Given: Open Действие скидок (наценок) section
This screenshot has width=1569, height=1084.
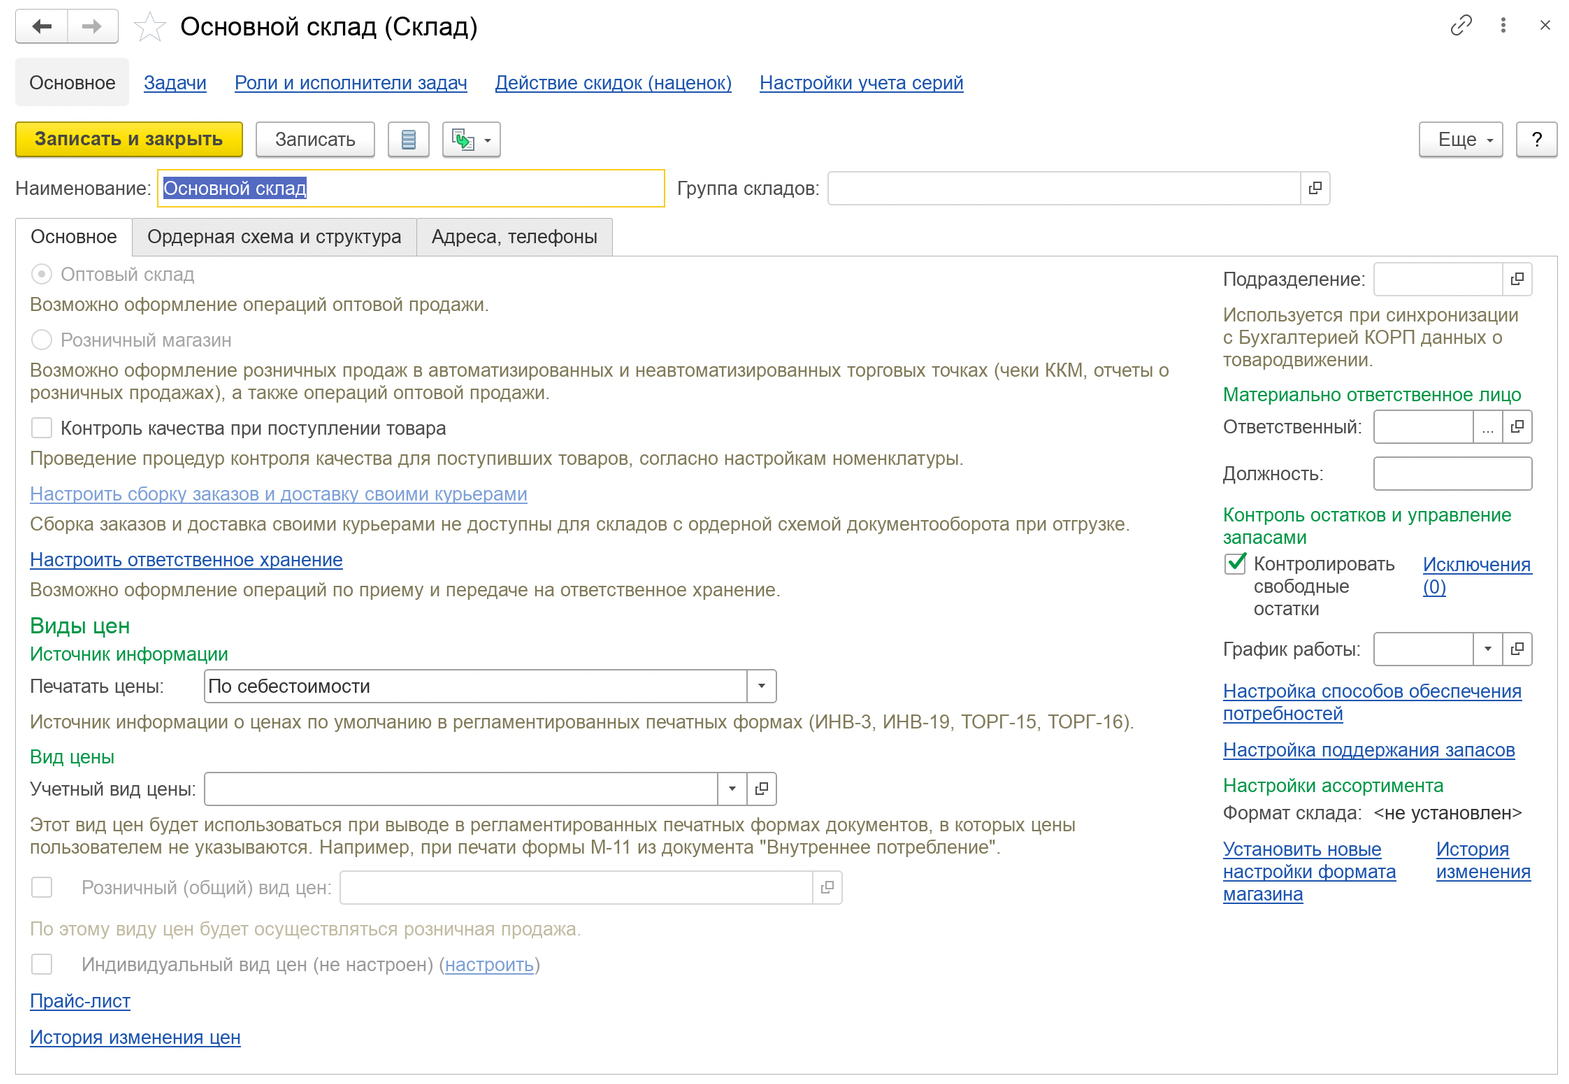Looking at the screenshot, I should tap(613, 83).
